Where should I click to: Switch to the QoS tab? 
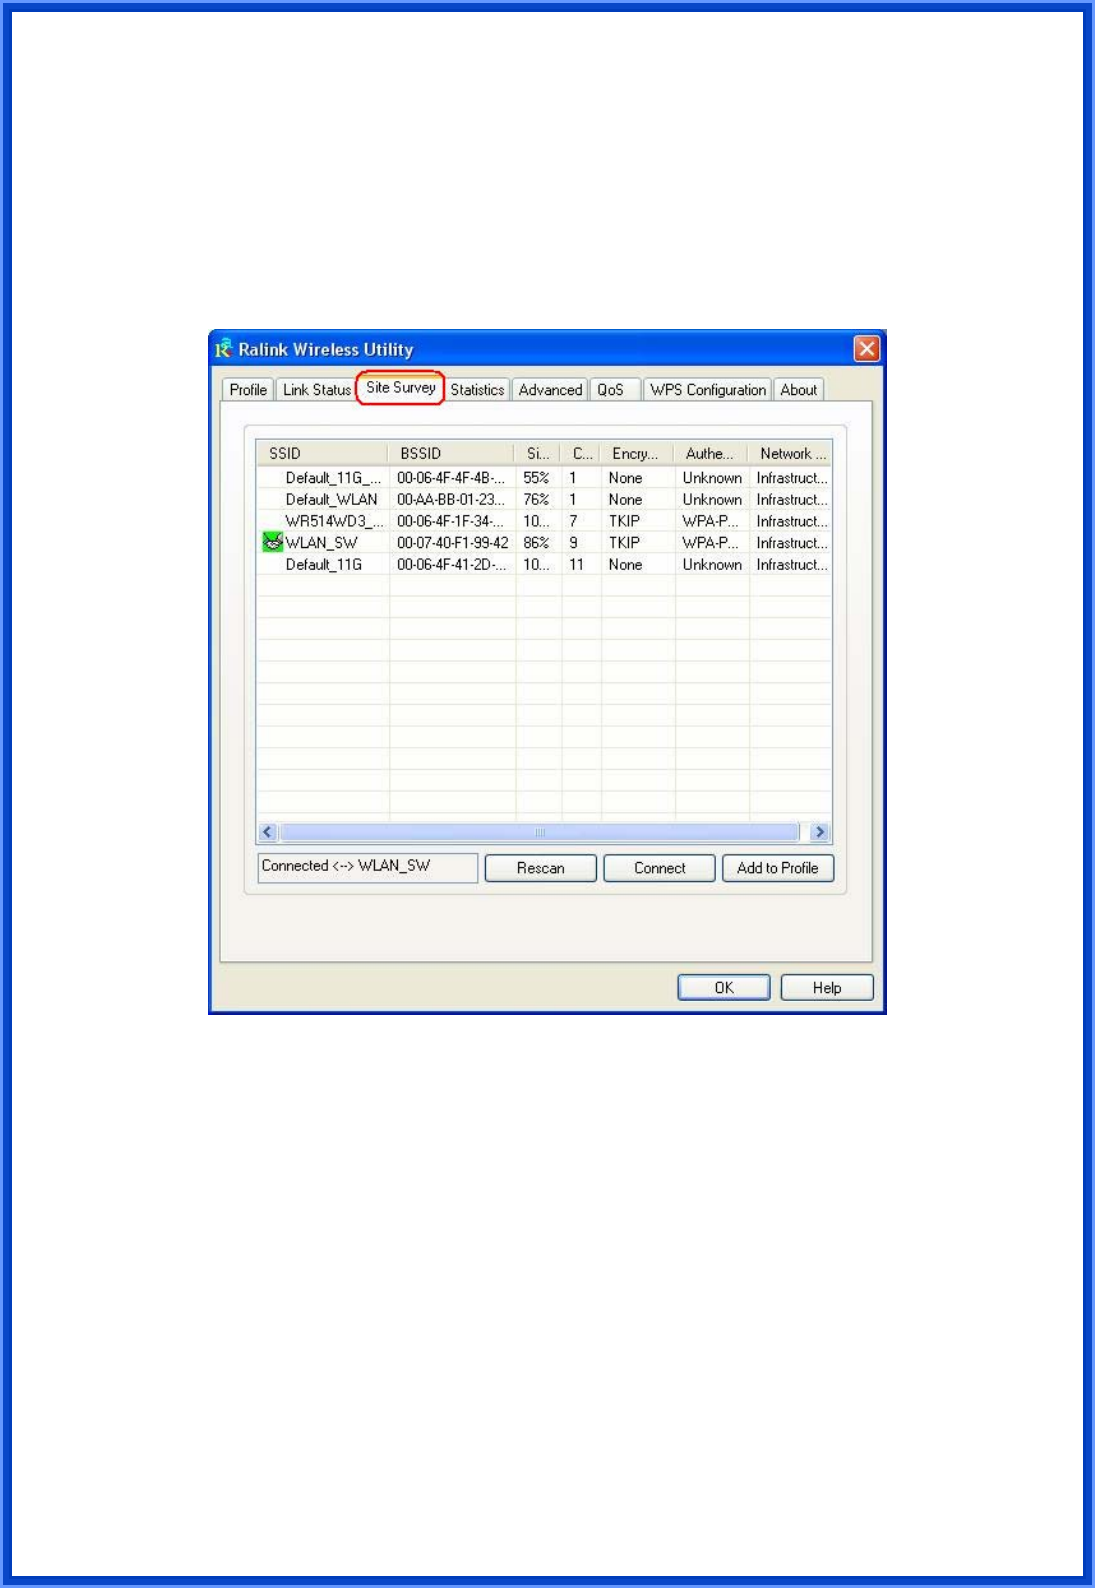611,390
